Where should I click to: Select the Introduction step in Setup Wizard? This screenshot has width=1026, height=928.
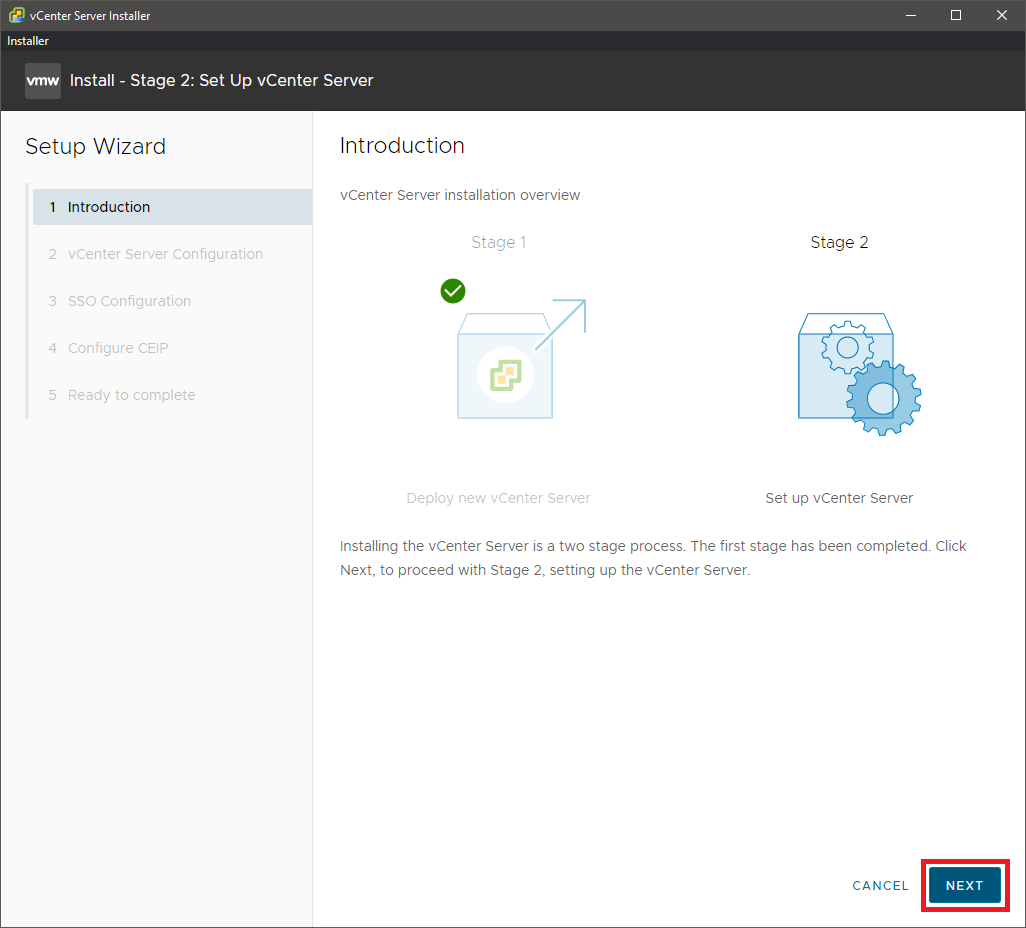(109, 207)
